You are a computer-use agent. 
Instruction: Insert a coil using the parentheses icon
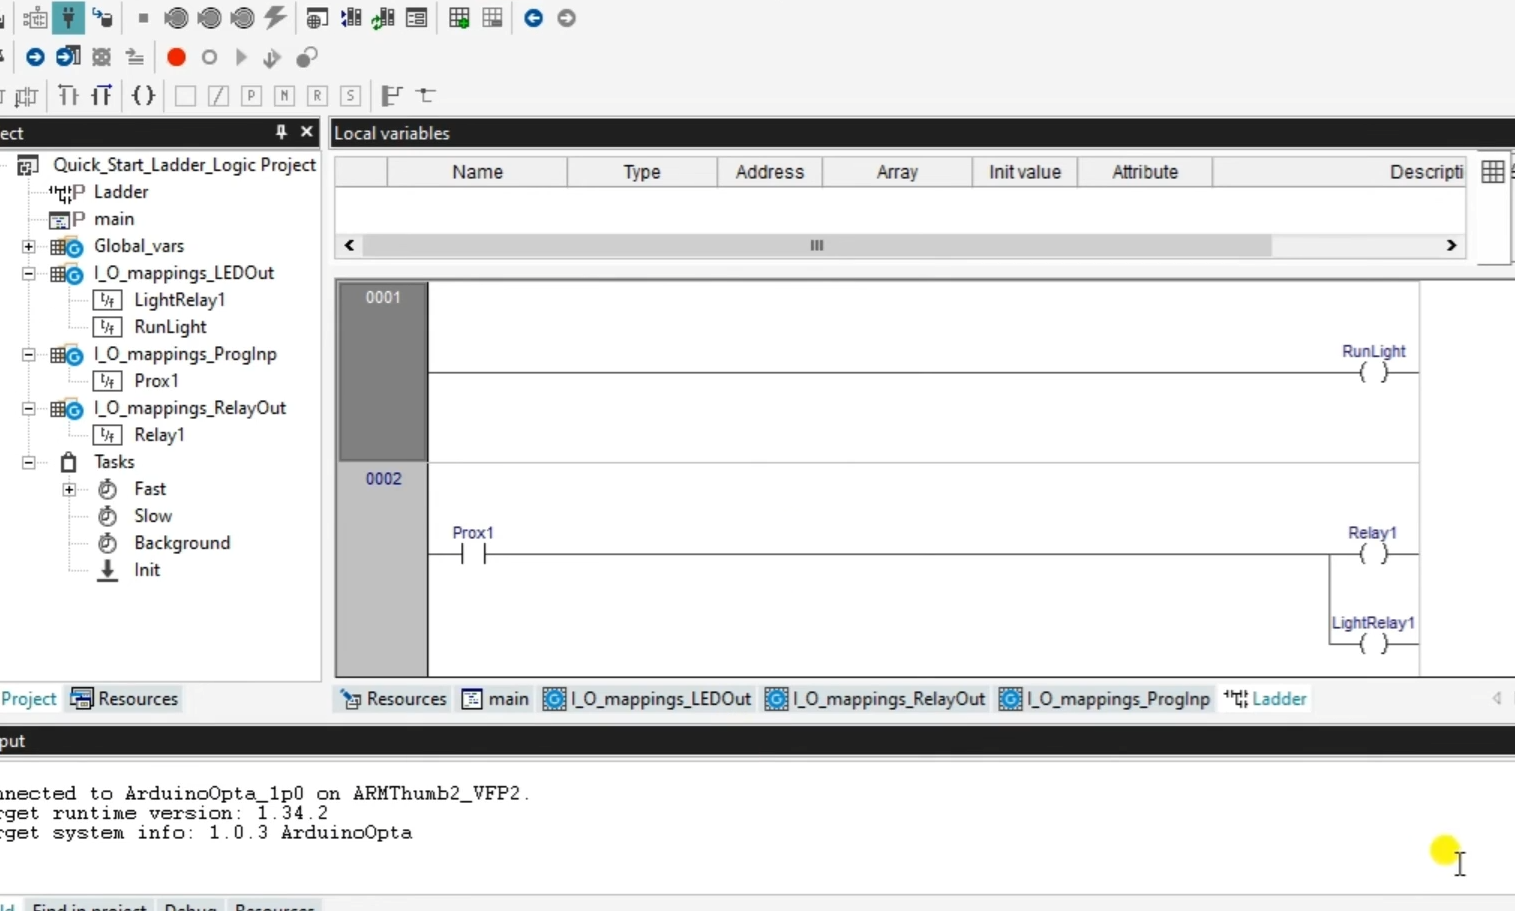pos(143,96)
